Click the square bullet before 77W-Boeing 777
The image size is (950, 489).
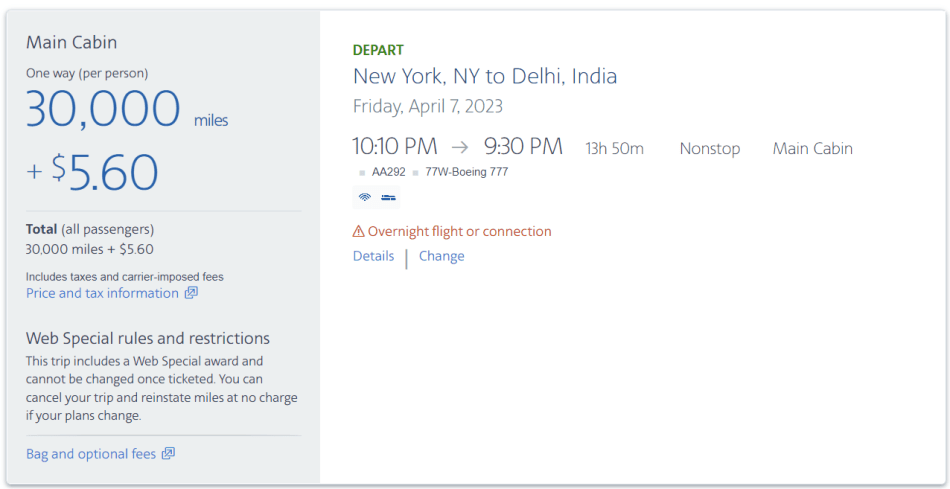coord(415,172)
